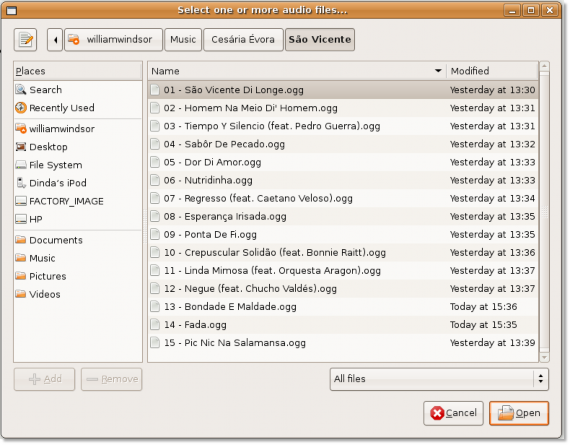Click the file list scrollbar down arrow
The width and height of the screenshot is (570, 445).
[544, 357]
